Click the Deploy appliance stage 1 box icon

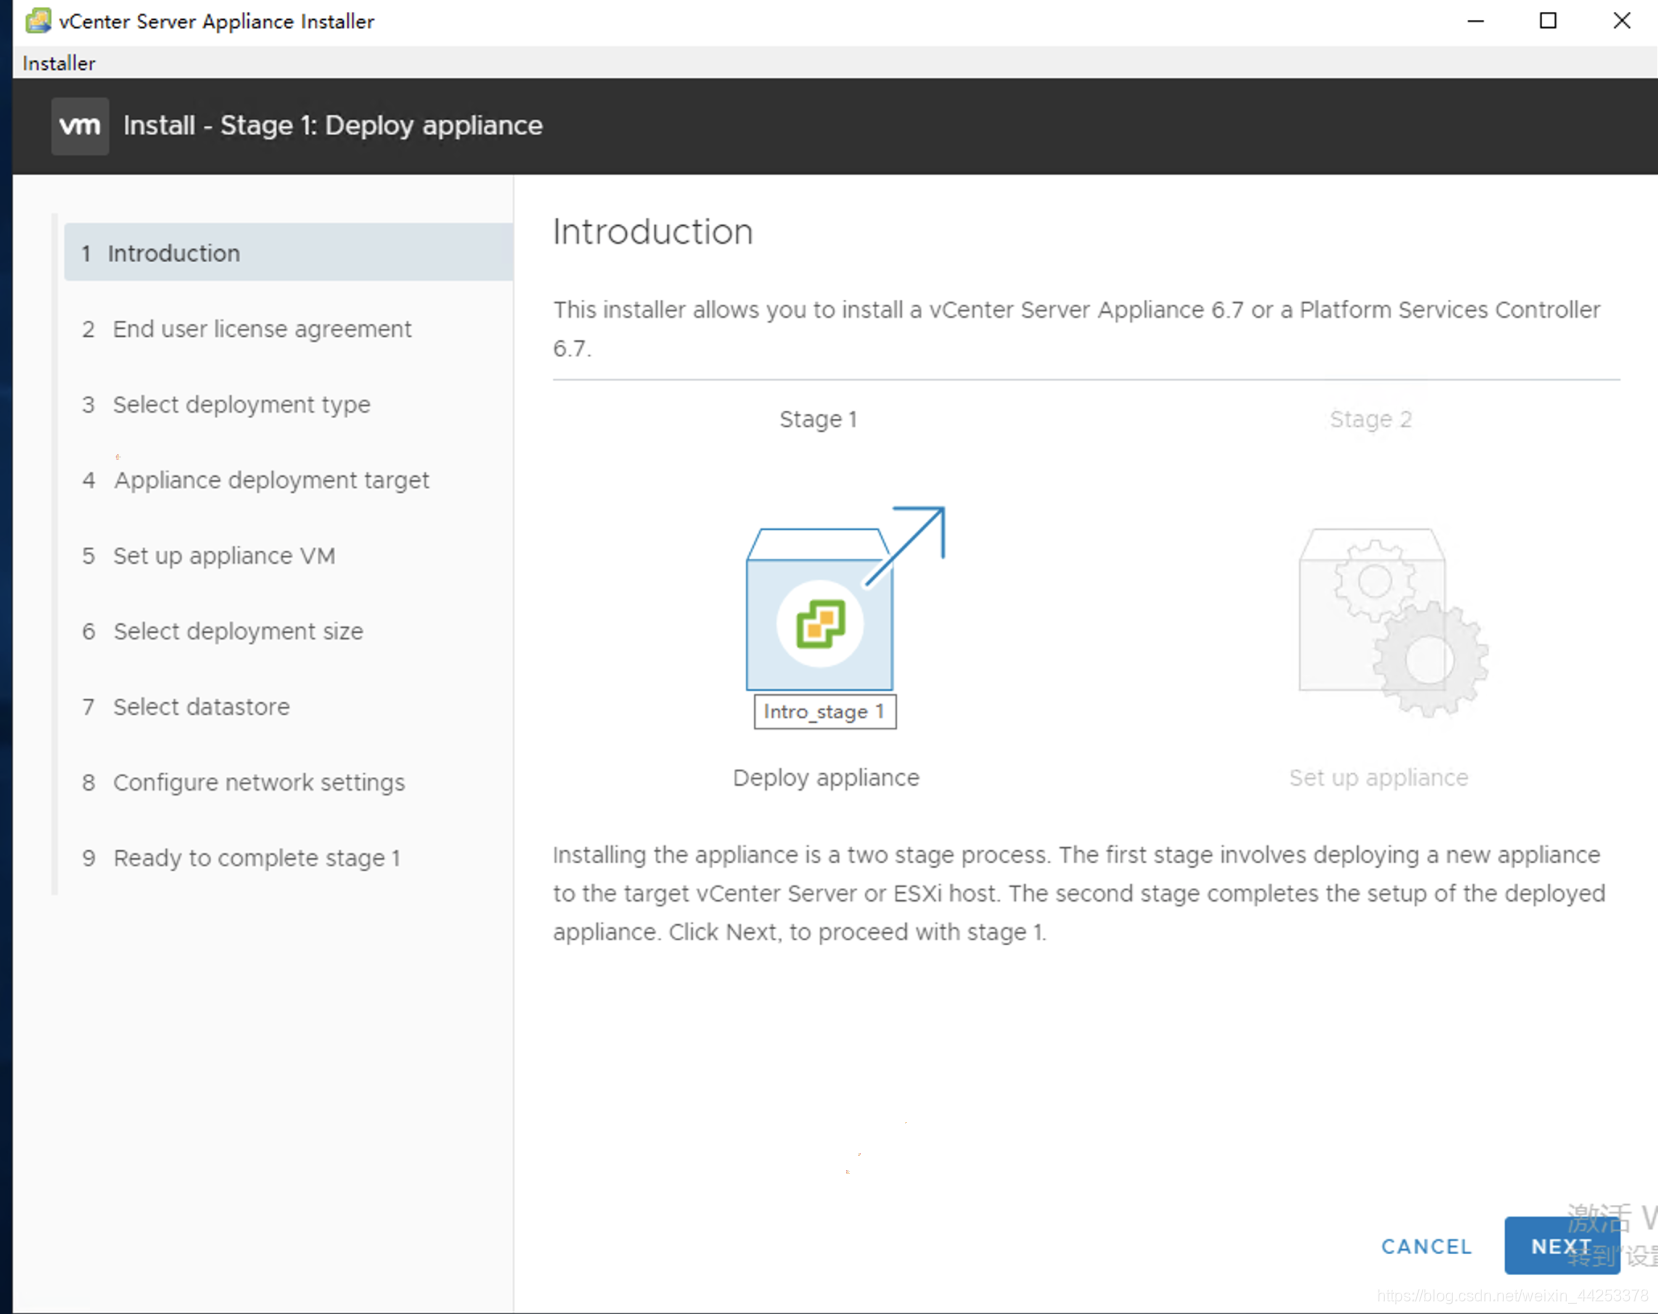click(844, 598)
